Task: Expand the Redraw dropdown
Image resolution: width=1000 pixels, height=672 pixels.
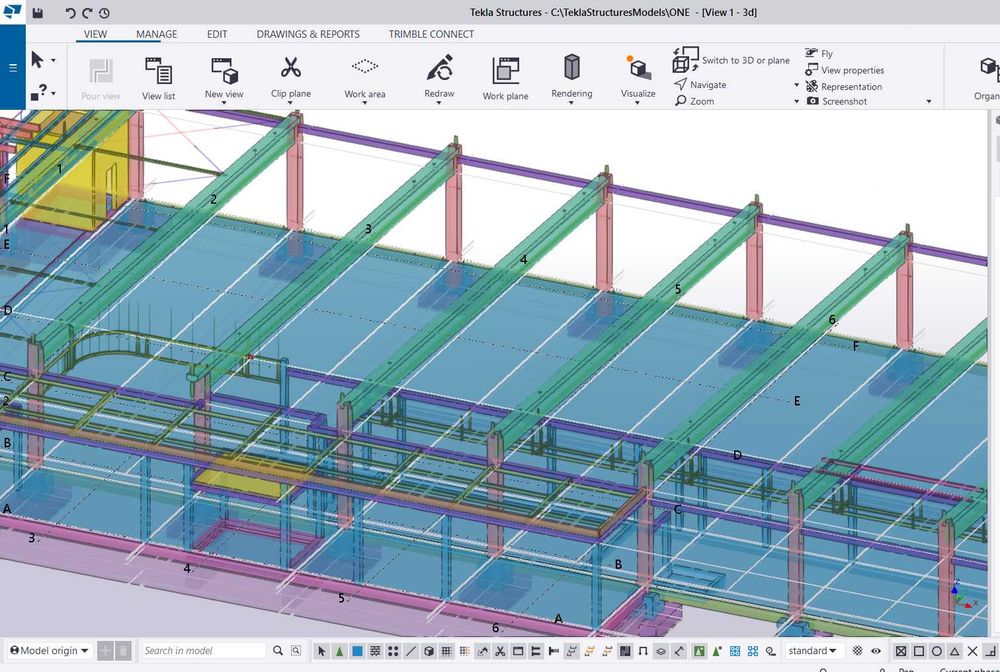Action: tap(439, 103)
